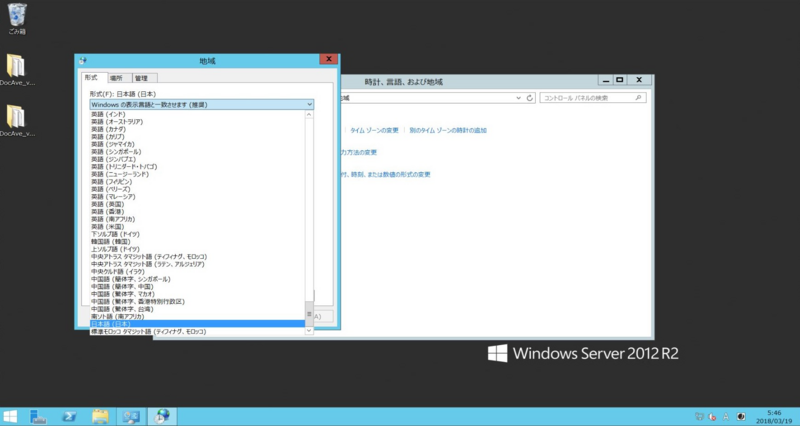Select 中央アトラス タマジット語 (ティフィナグ、モロッコ)
The width and height of the screenshot is (800, 426).
tap(197, 257)
